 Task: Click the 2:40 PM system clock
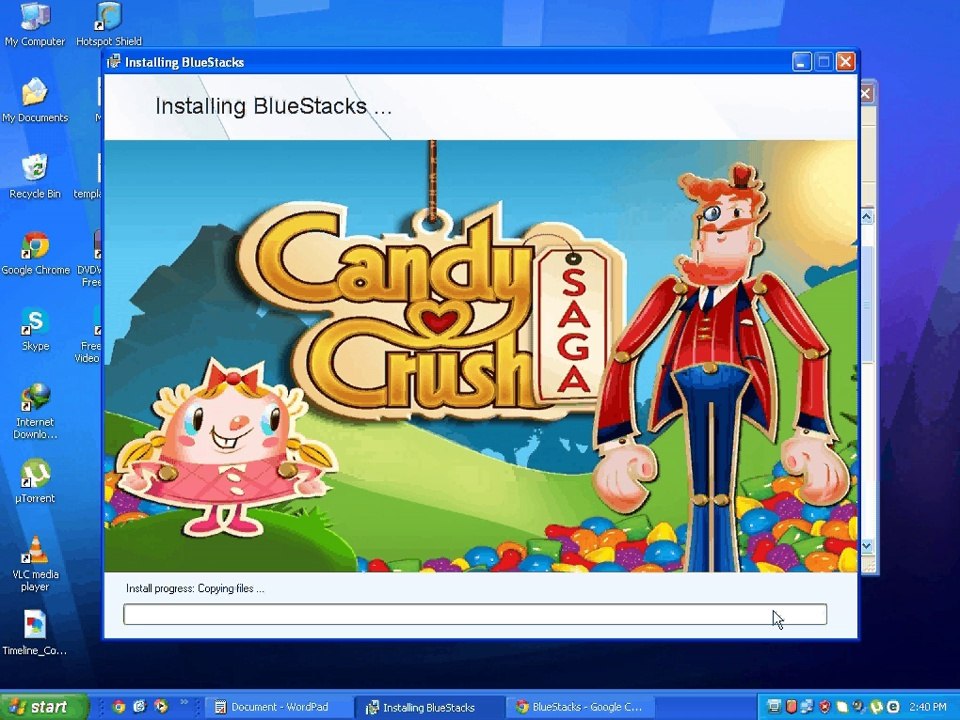pos(928,707)
